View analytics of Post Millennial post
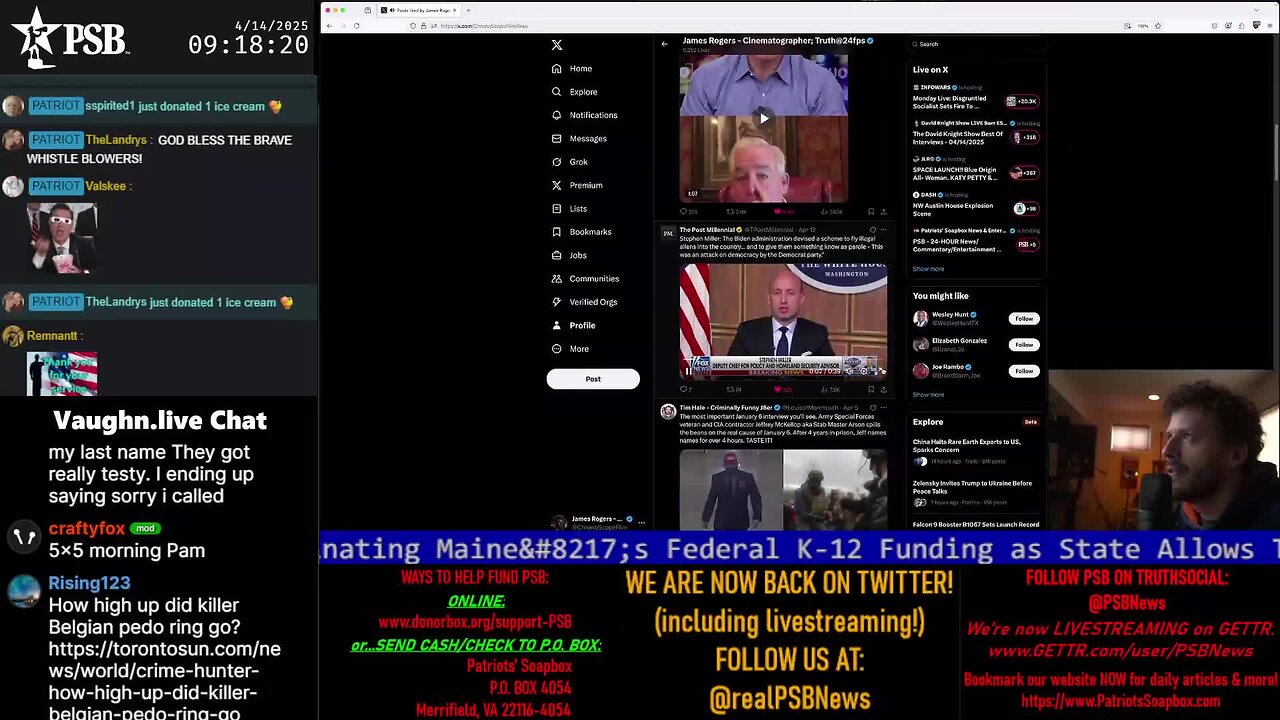The height and width of the screenshot is (720, 1280). click(x=830, y=389)
